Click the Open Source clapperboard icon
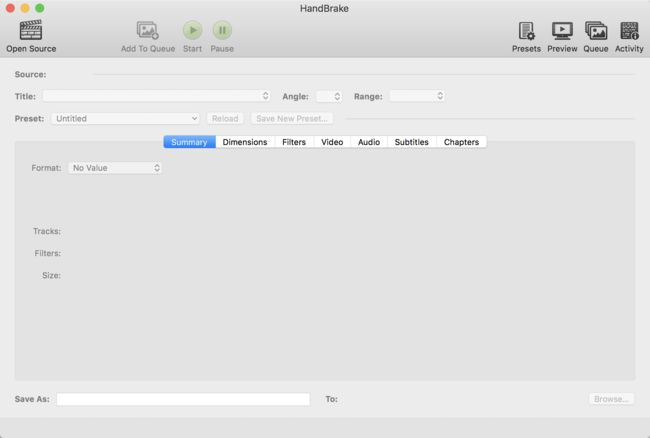Viewport: 650px width, 438px height. [31, 30]
